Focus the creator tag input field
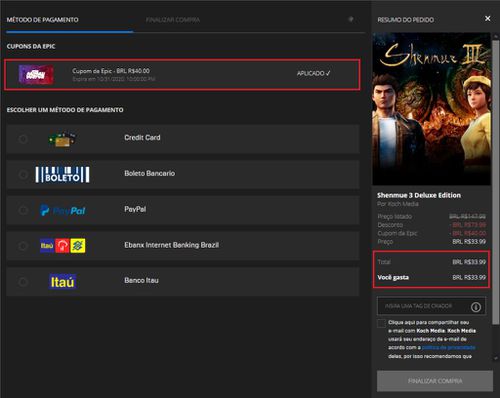 [x=431, y=306]
